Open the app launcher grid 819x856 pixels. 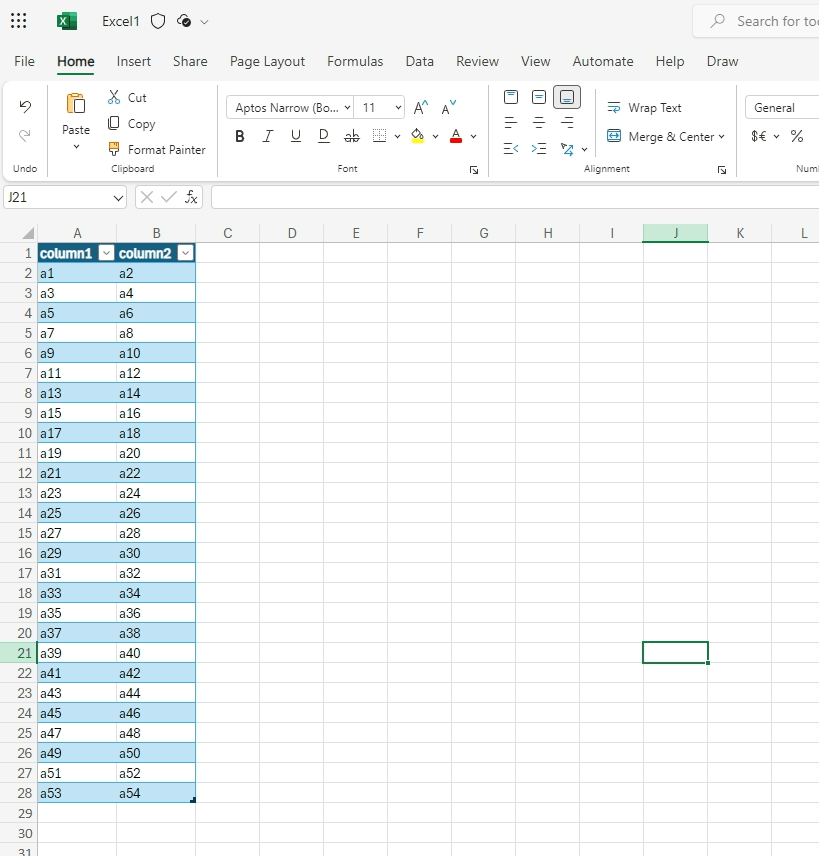tap(19, 21)
